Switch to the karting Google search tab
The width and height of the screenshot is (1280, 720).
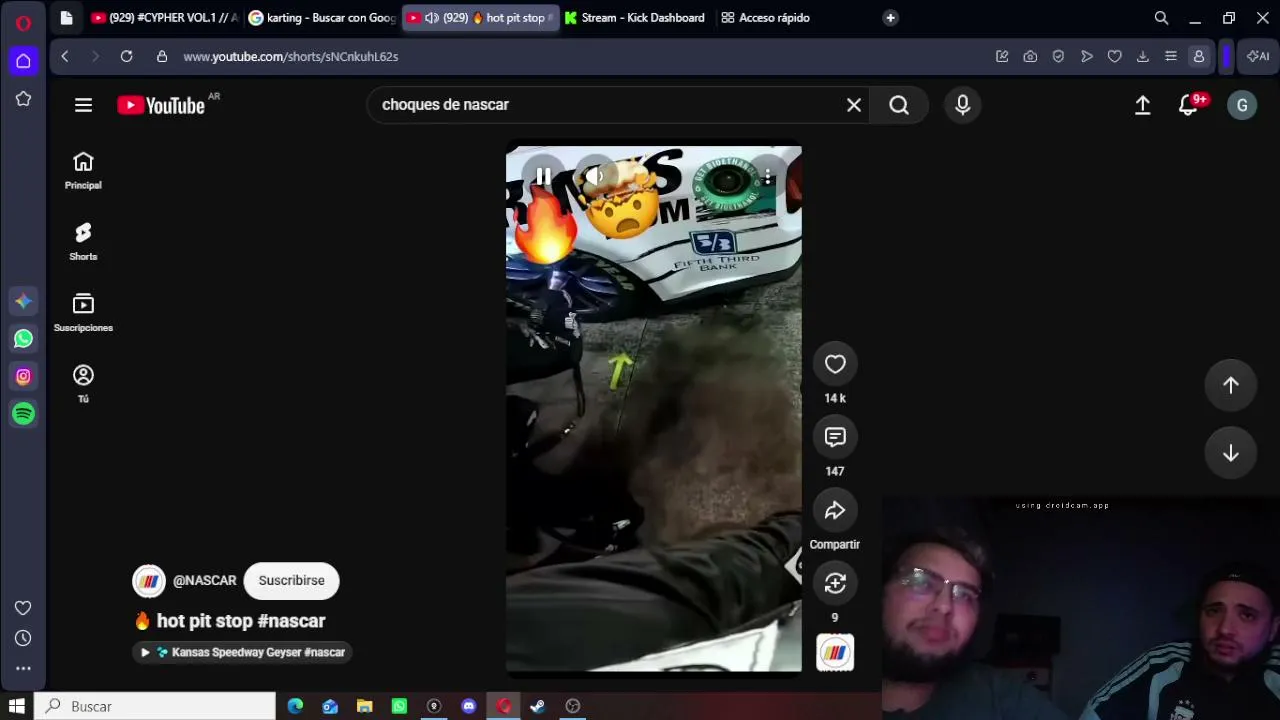pos(322,18)
